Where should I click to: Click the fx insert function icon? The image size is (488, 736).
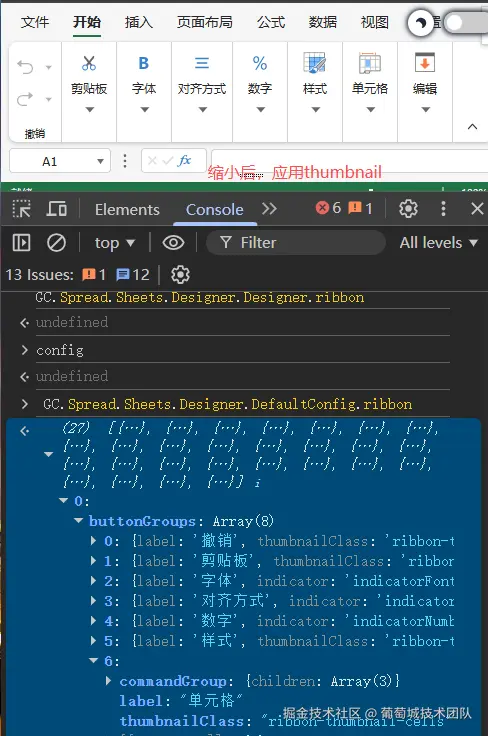point(184,161)
